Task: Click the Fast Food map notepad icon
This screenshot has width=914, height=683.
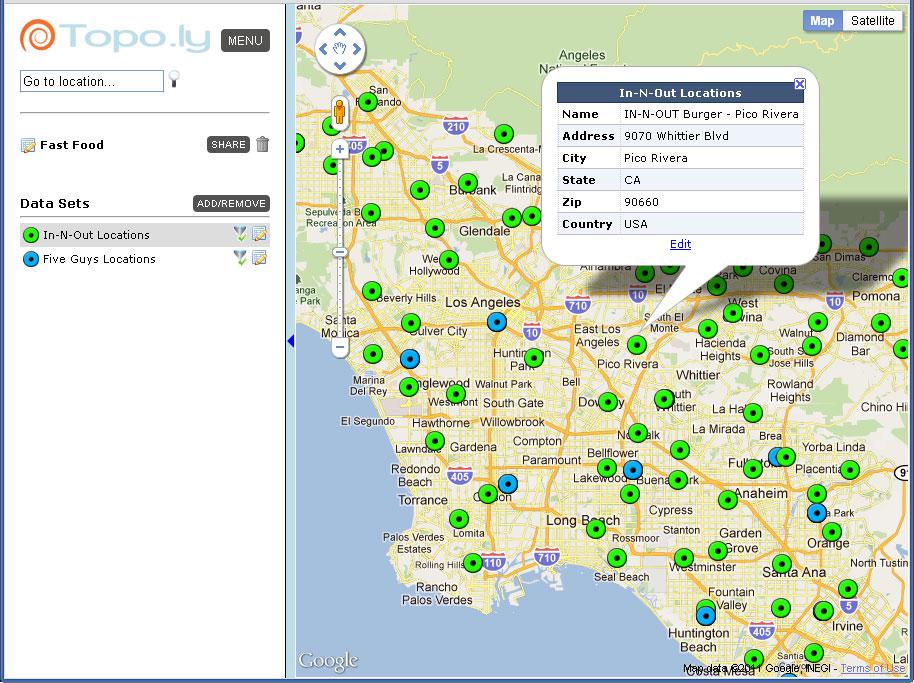Action: point(27,145)
